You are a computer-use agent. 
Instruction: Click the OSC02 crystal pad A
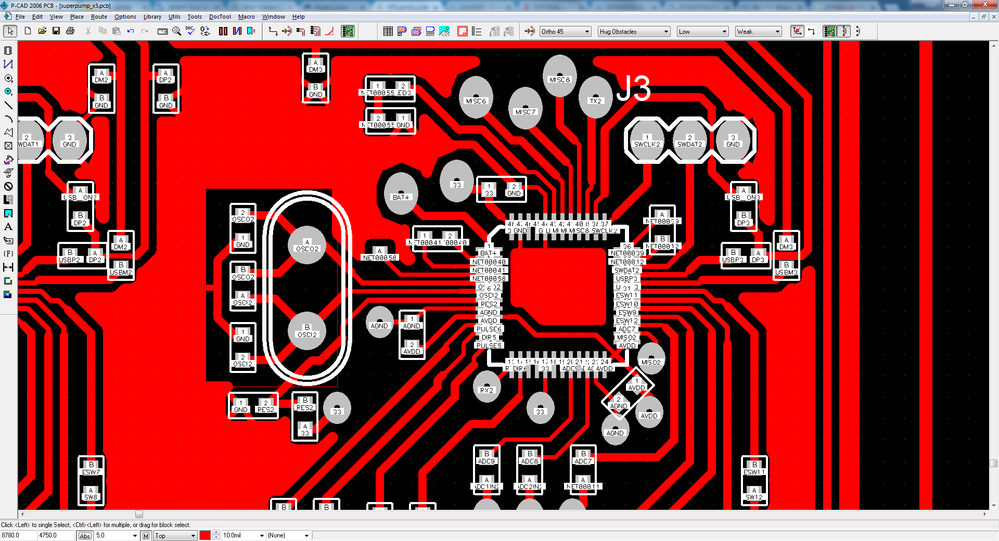pyautogui.click(x=307, y=245)
